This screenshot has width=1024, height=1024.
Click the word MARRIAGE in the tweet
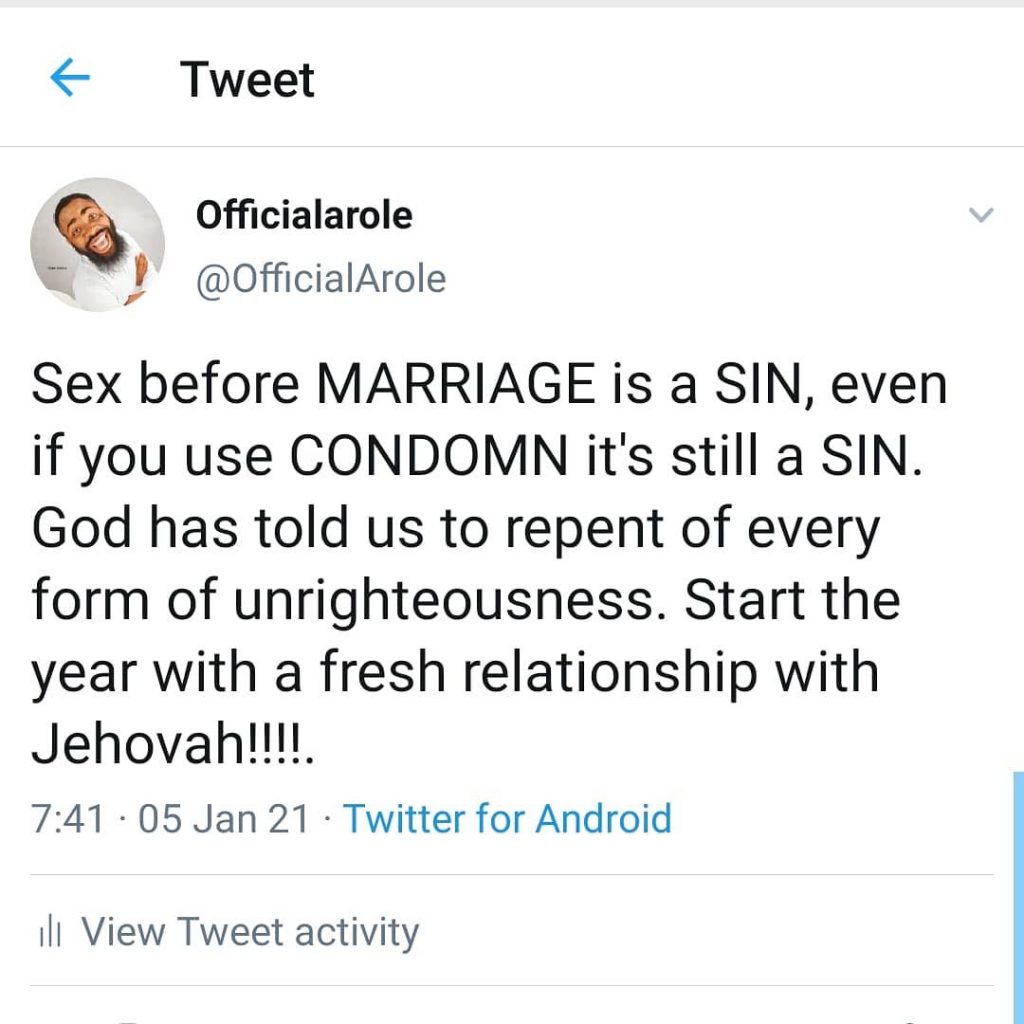tap(455, 384)
